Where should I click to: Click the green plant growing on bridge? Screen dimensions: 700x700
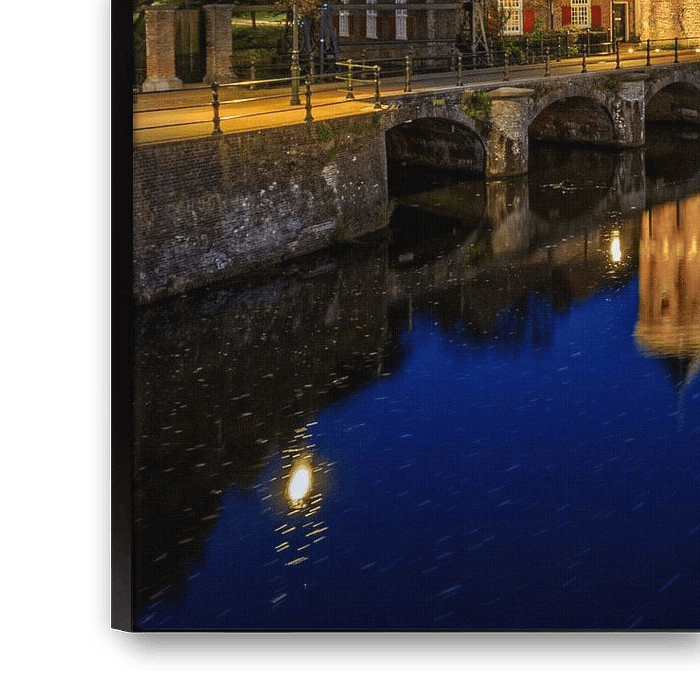pyautogui.click(x=478, y=105)
